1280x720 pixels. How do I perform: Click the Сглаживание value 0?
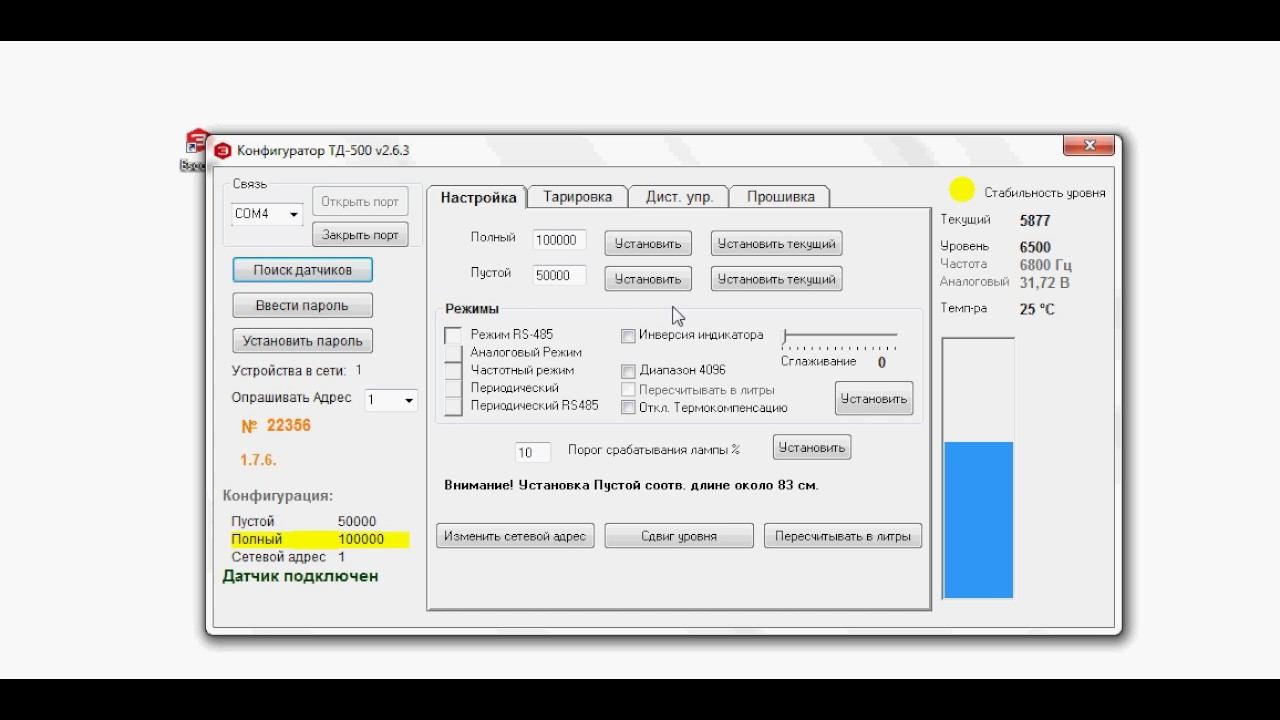click(881, 362)
